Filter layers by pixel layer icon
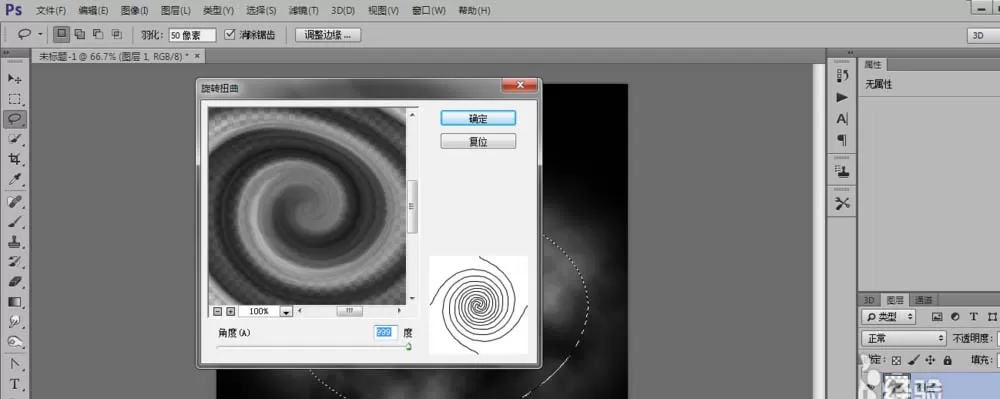Image resolution: width=1000 pixels, height=399 pixels. click(936, 317)
